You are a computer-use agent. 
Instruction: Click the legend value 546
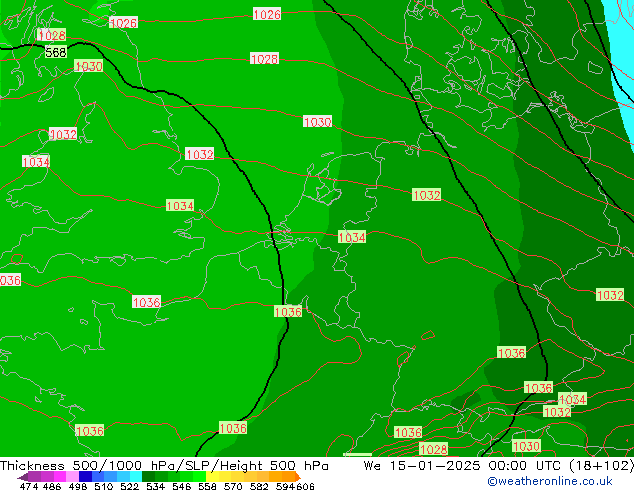point(181,486)
